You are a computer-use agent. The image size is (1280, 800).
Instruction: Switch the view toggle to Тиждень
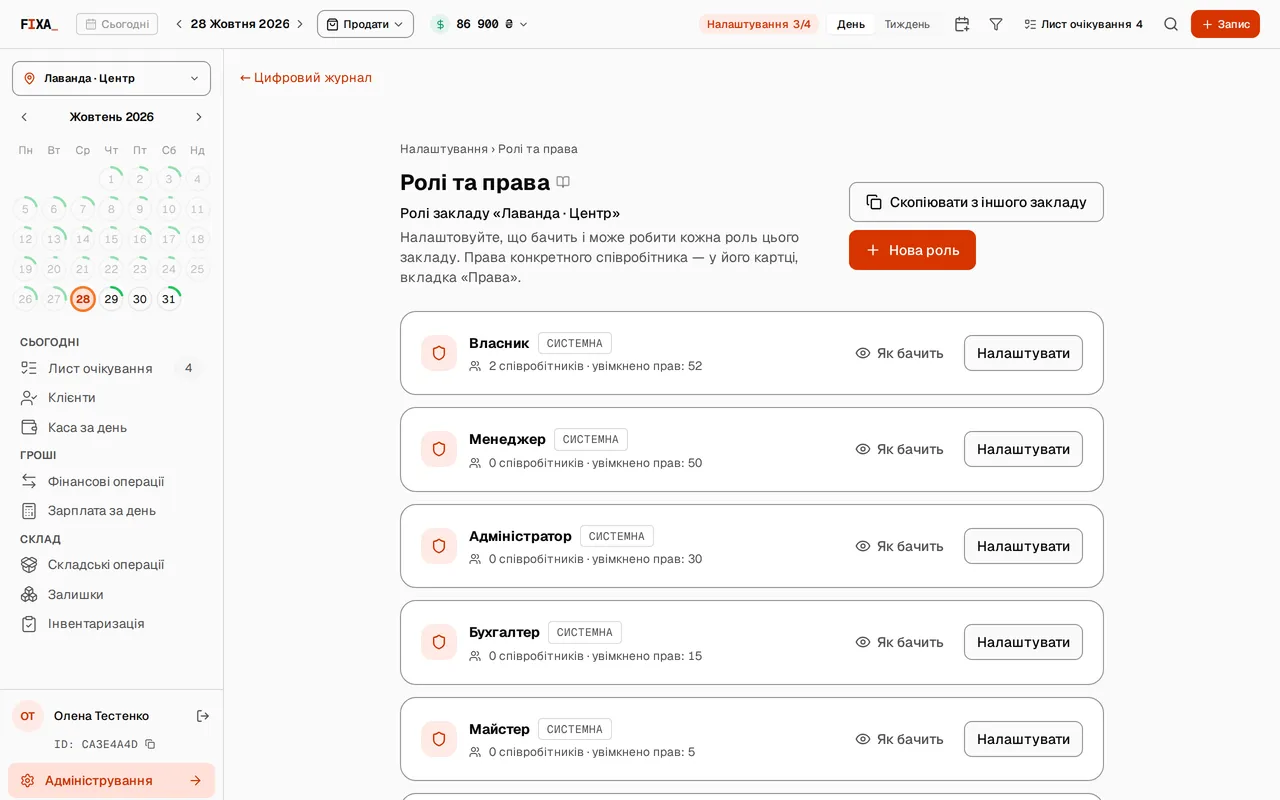[907, 24]
